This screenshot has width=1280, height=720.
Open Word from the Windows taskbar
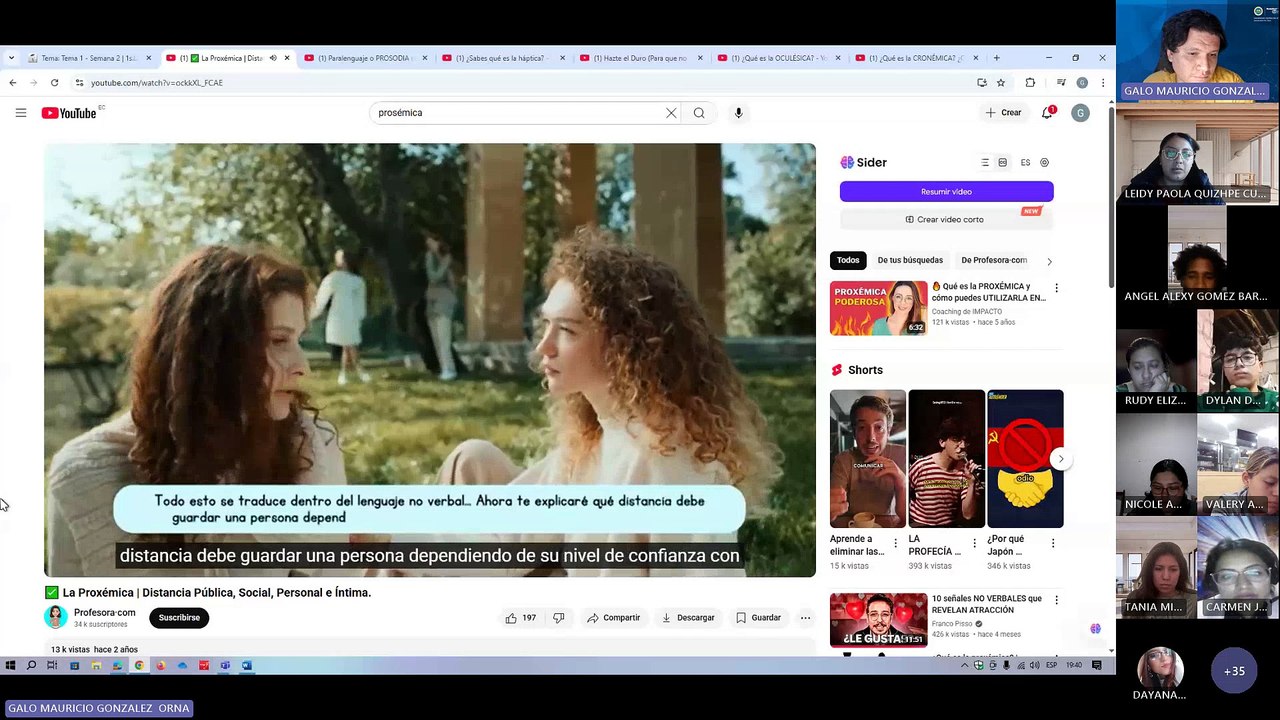[x=247, y=665]
